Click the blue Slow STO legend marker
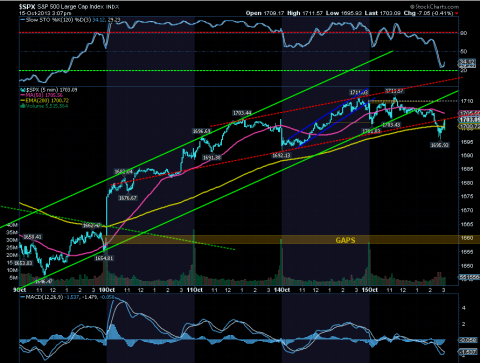 point(22,20)
